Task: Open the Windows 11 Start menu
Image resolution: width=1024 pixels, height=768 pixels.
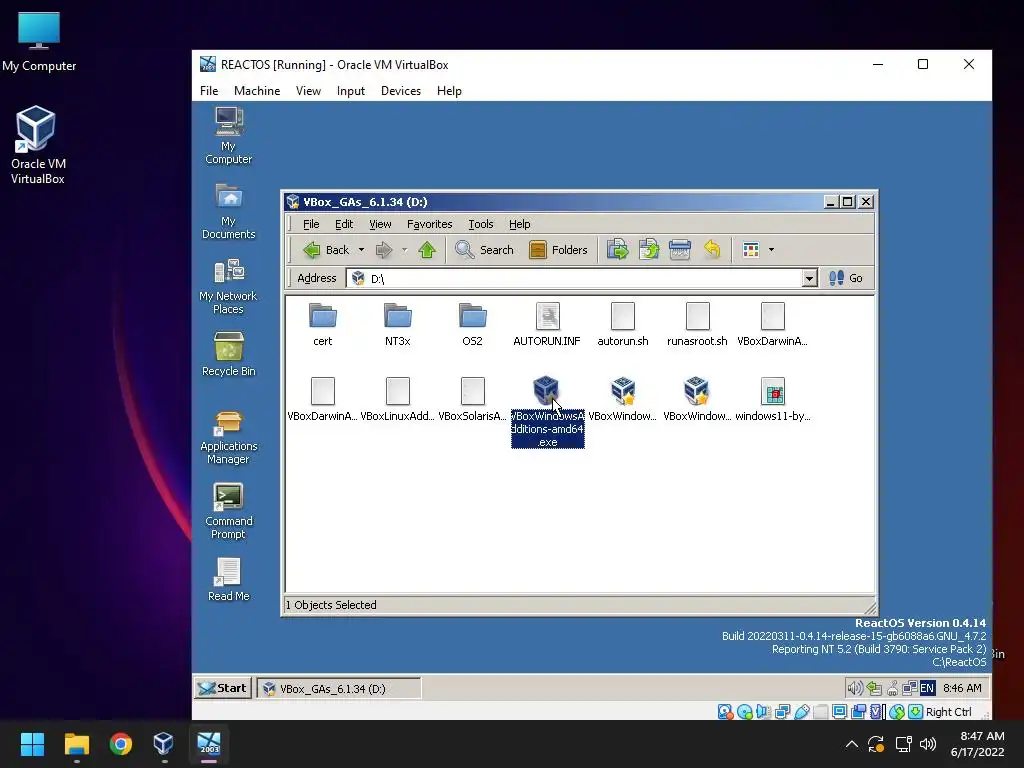Action: pos(32,744)
